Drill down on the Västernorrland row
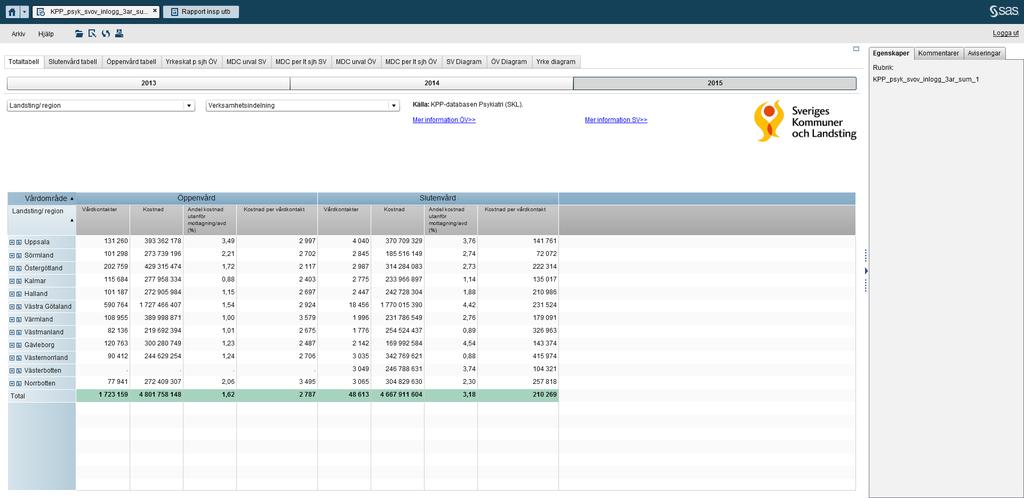Image resolution: width=1024 pixels, height=498 pixels. pyautogui.click(x=19, y=357)
